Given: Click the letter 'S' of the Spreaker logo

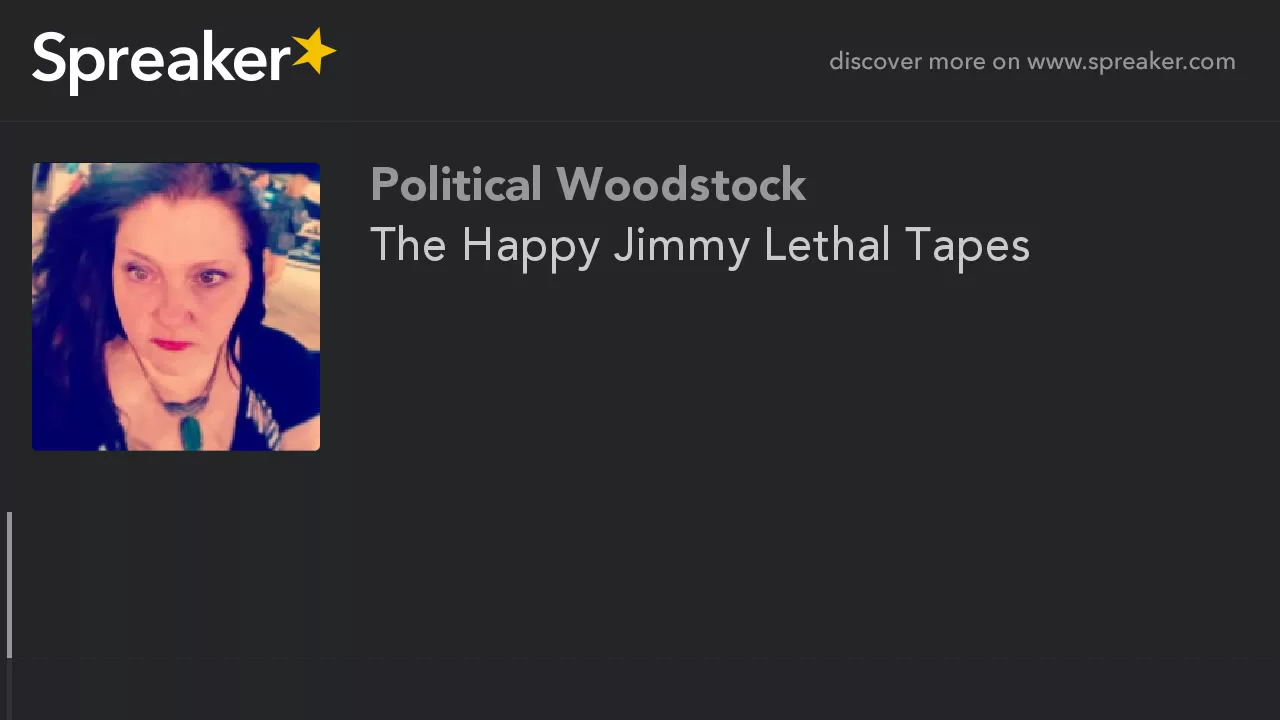Looking at the screenshot, I should pyautogui.click(x=52, y=58).
